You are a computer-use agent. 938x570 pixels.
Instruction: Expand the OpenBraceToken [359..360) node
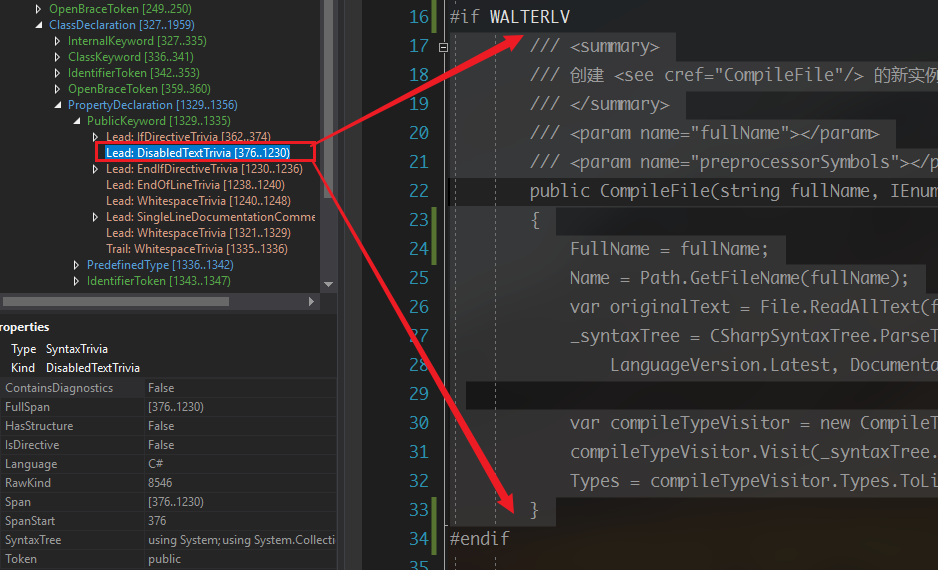click(57, 89)
